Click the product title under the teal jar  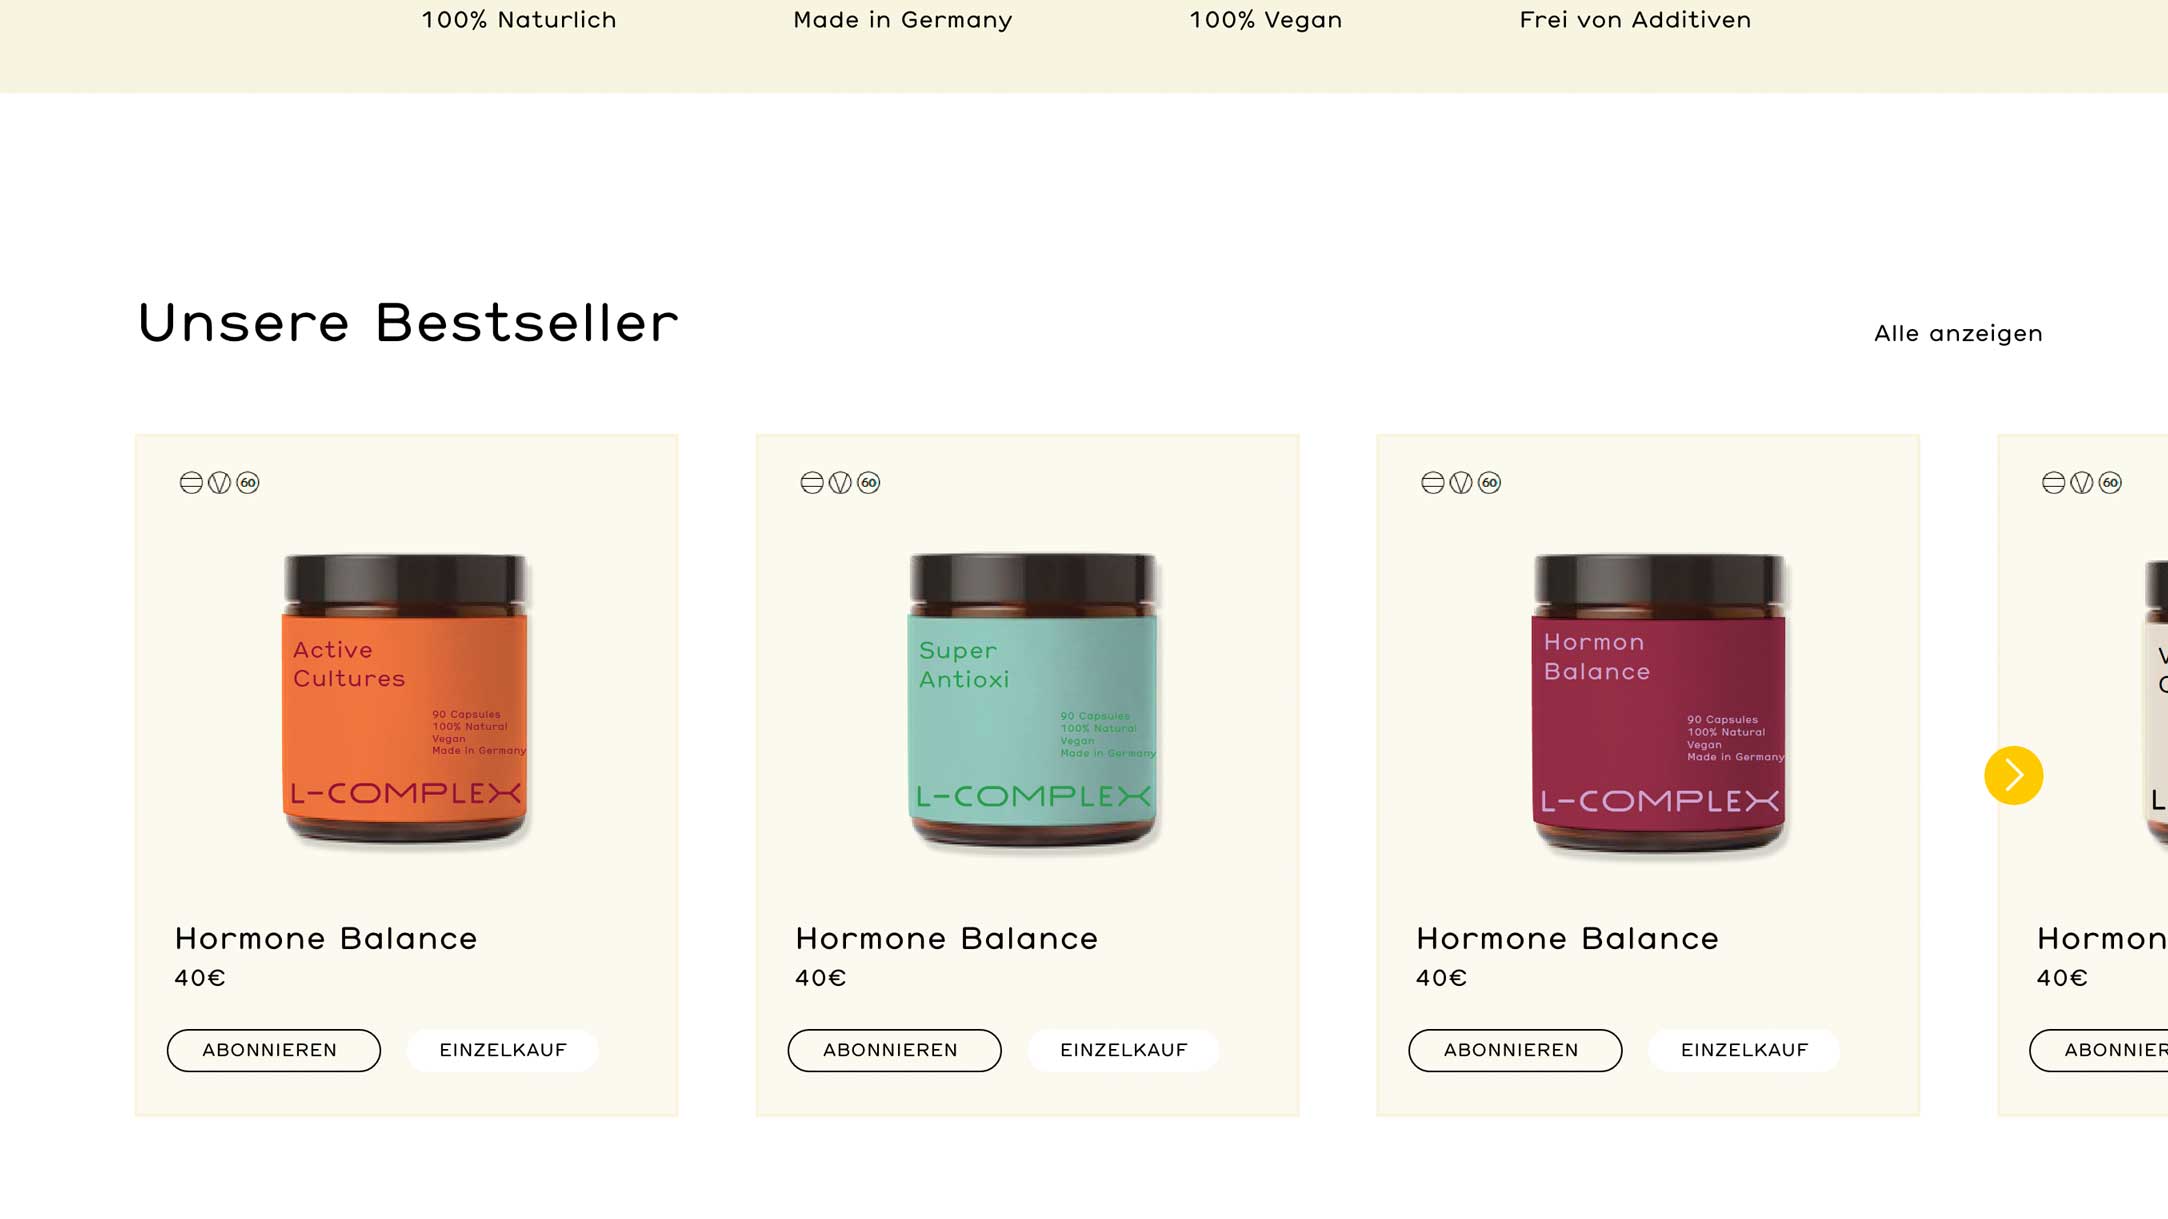tap(946, 938)
